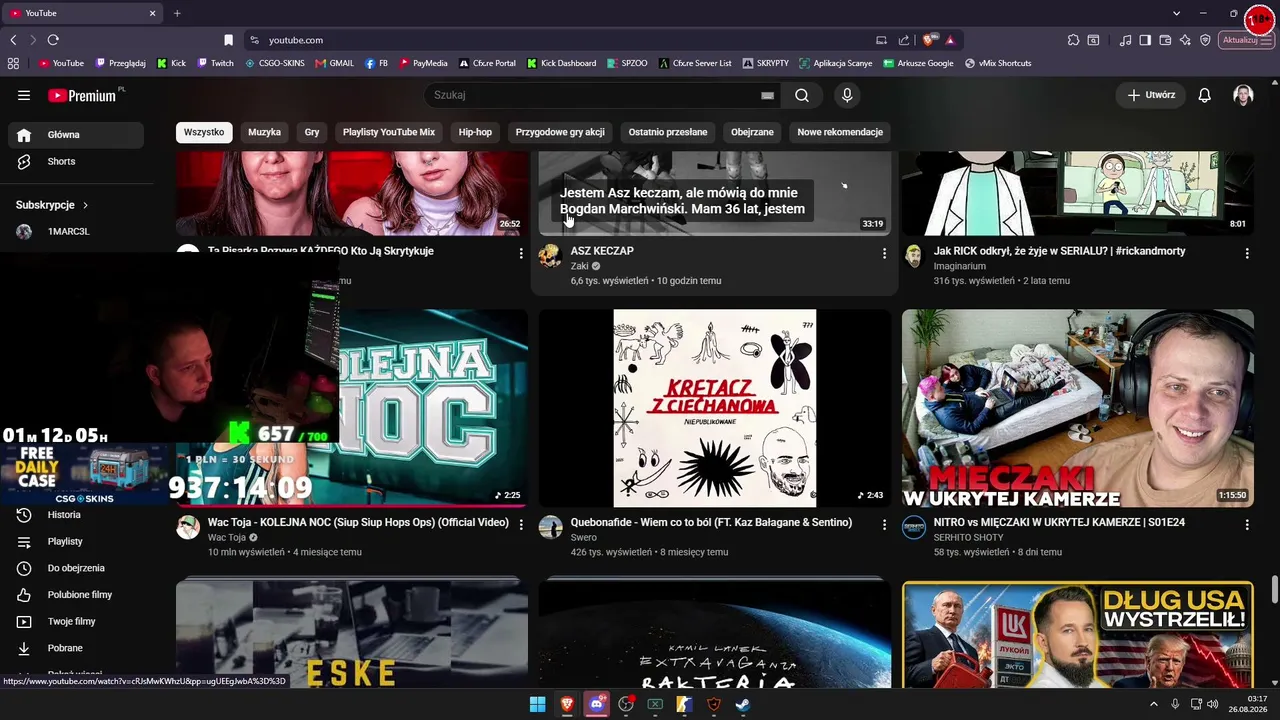Select the Ostatnio przesłane chip
Image resolution: width=1280 pixels, height=720 pixels.
coord(668,132)
